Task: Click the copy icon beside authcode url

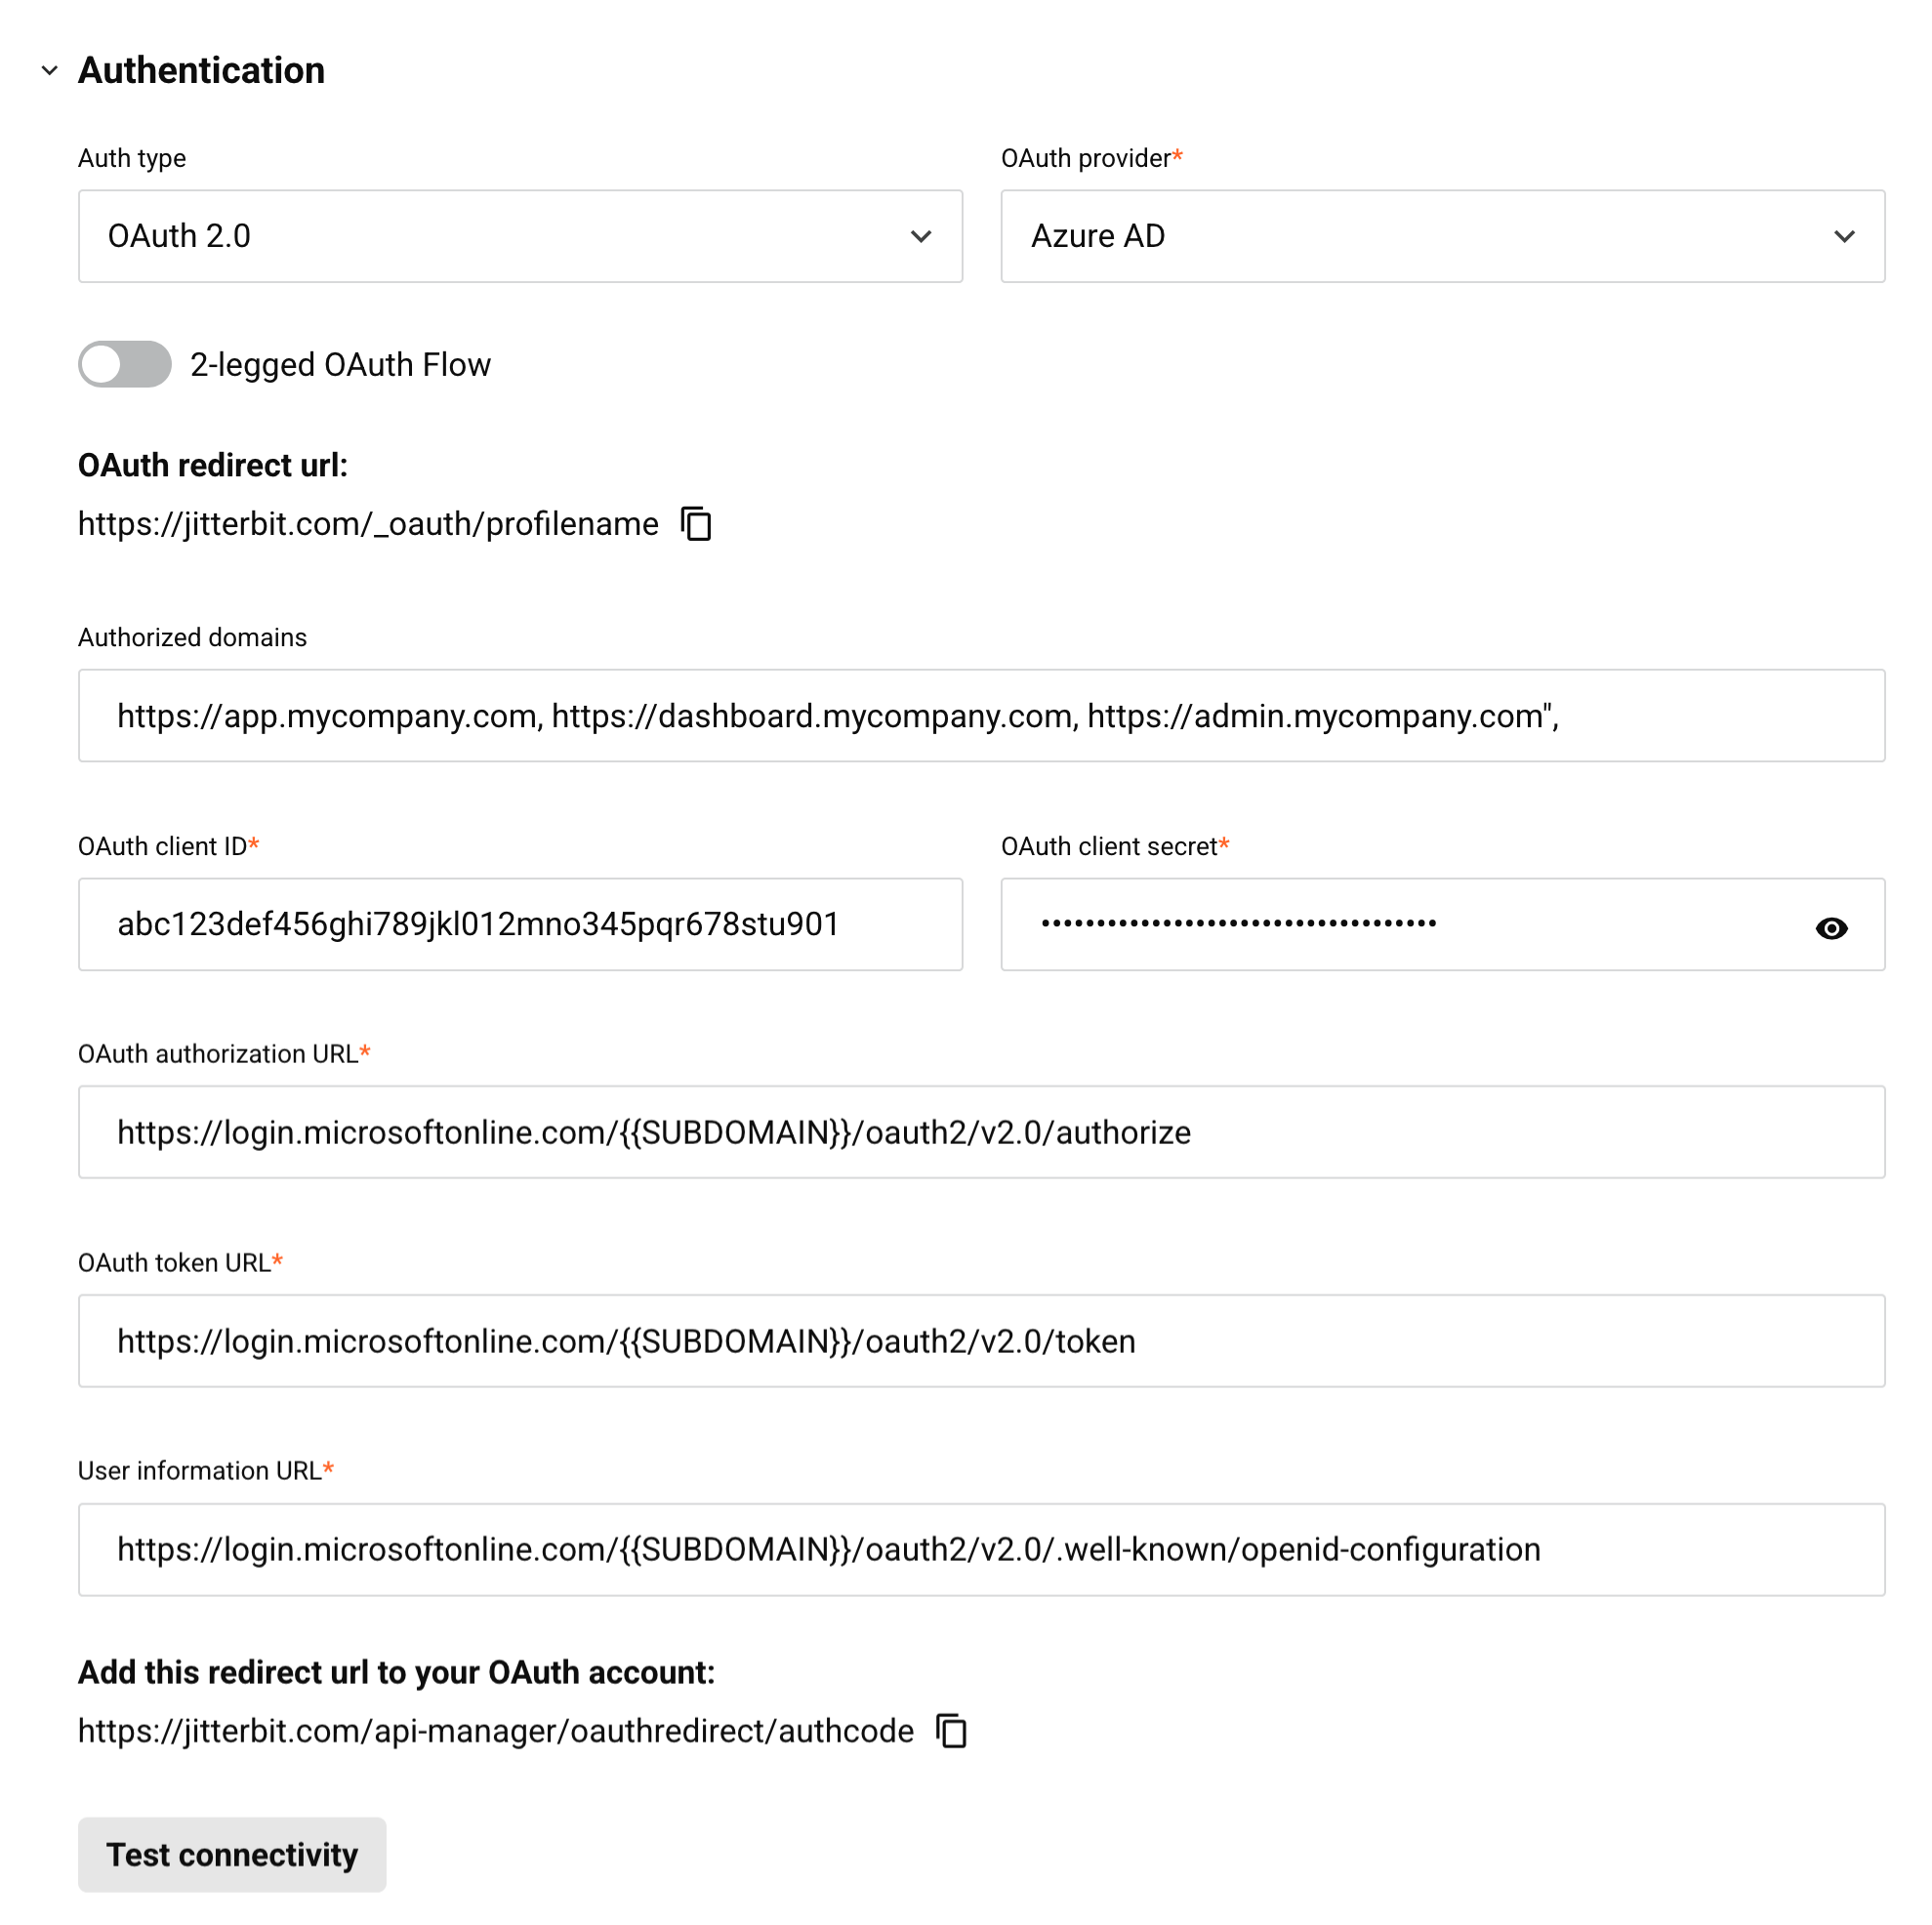Action: click(x=951, y=1731)
